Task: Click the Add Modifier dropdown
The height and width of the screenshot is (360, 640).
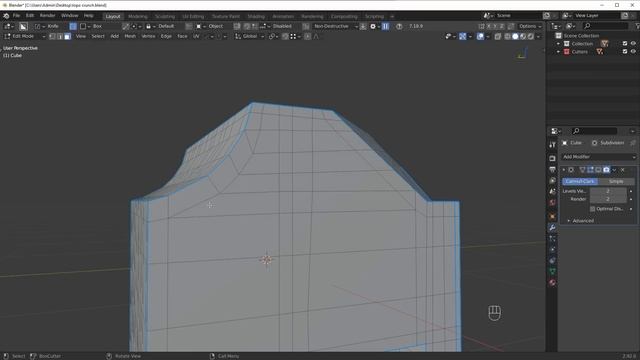Action: click(x=598, y=157)
